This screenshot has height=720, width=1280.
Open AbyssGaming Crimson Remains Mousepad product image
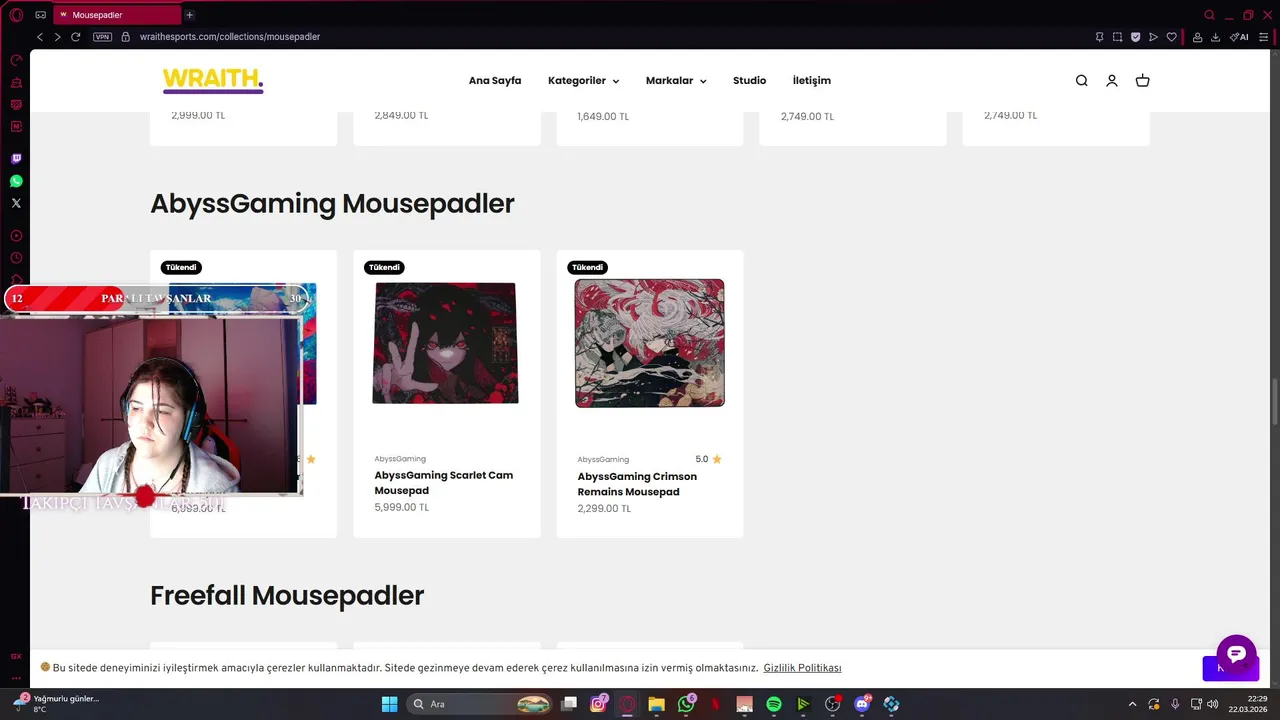point(650,343)
